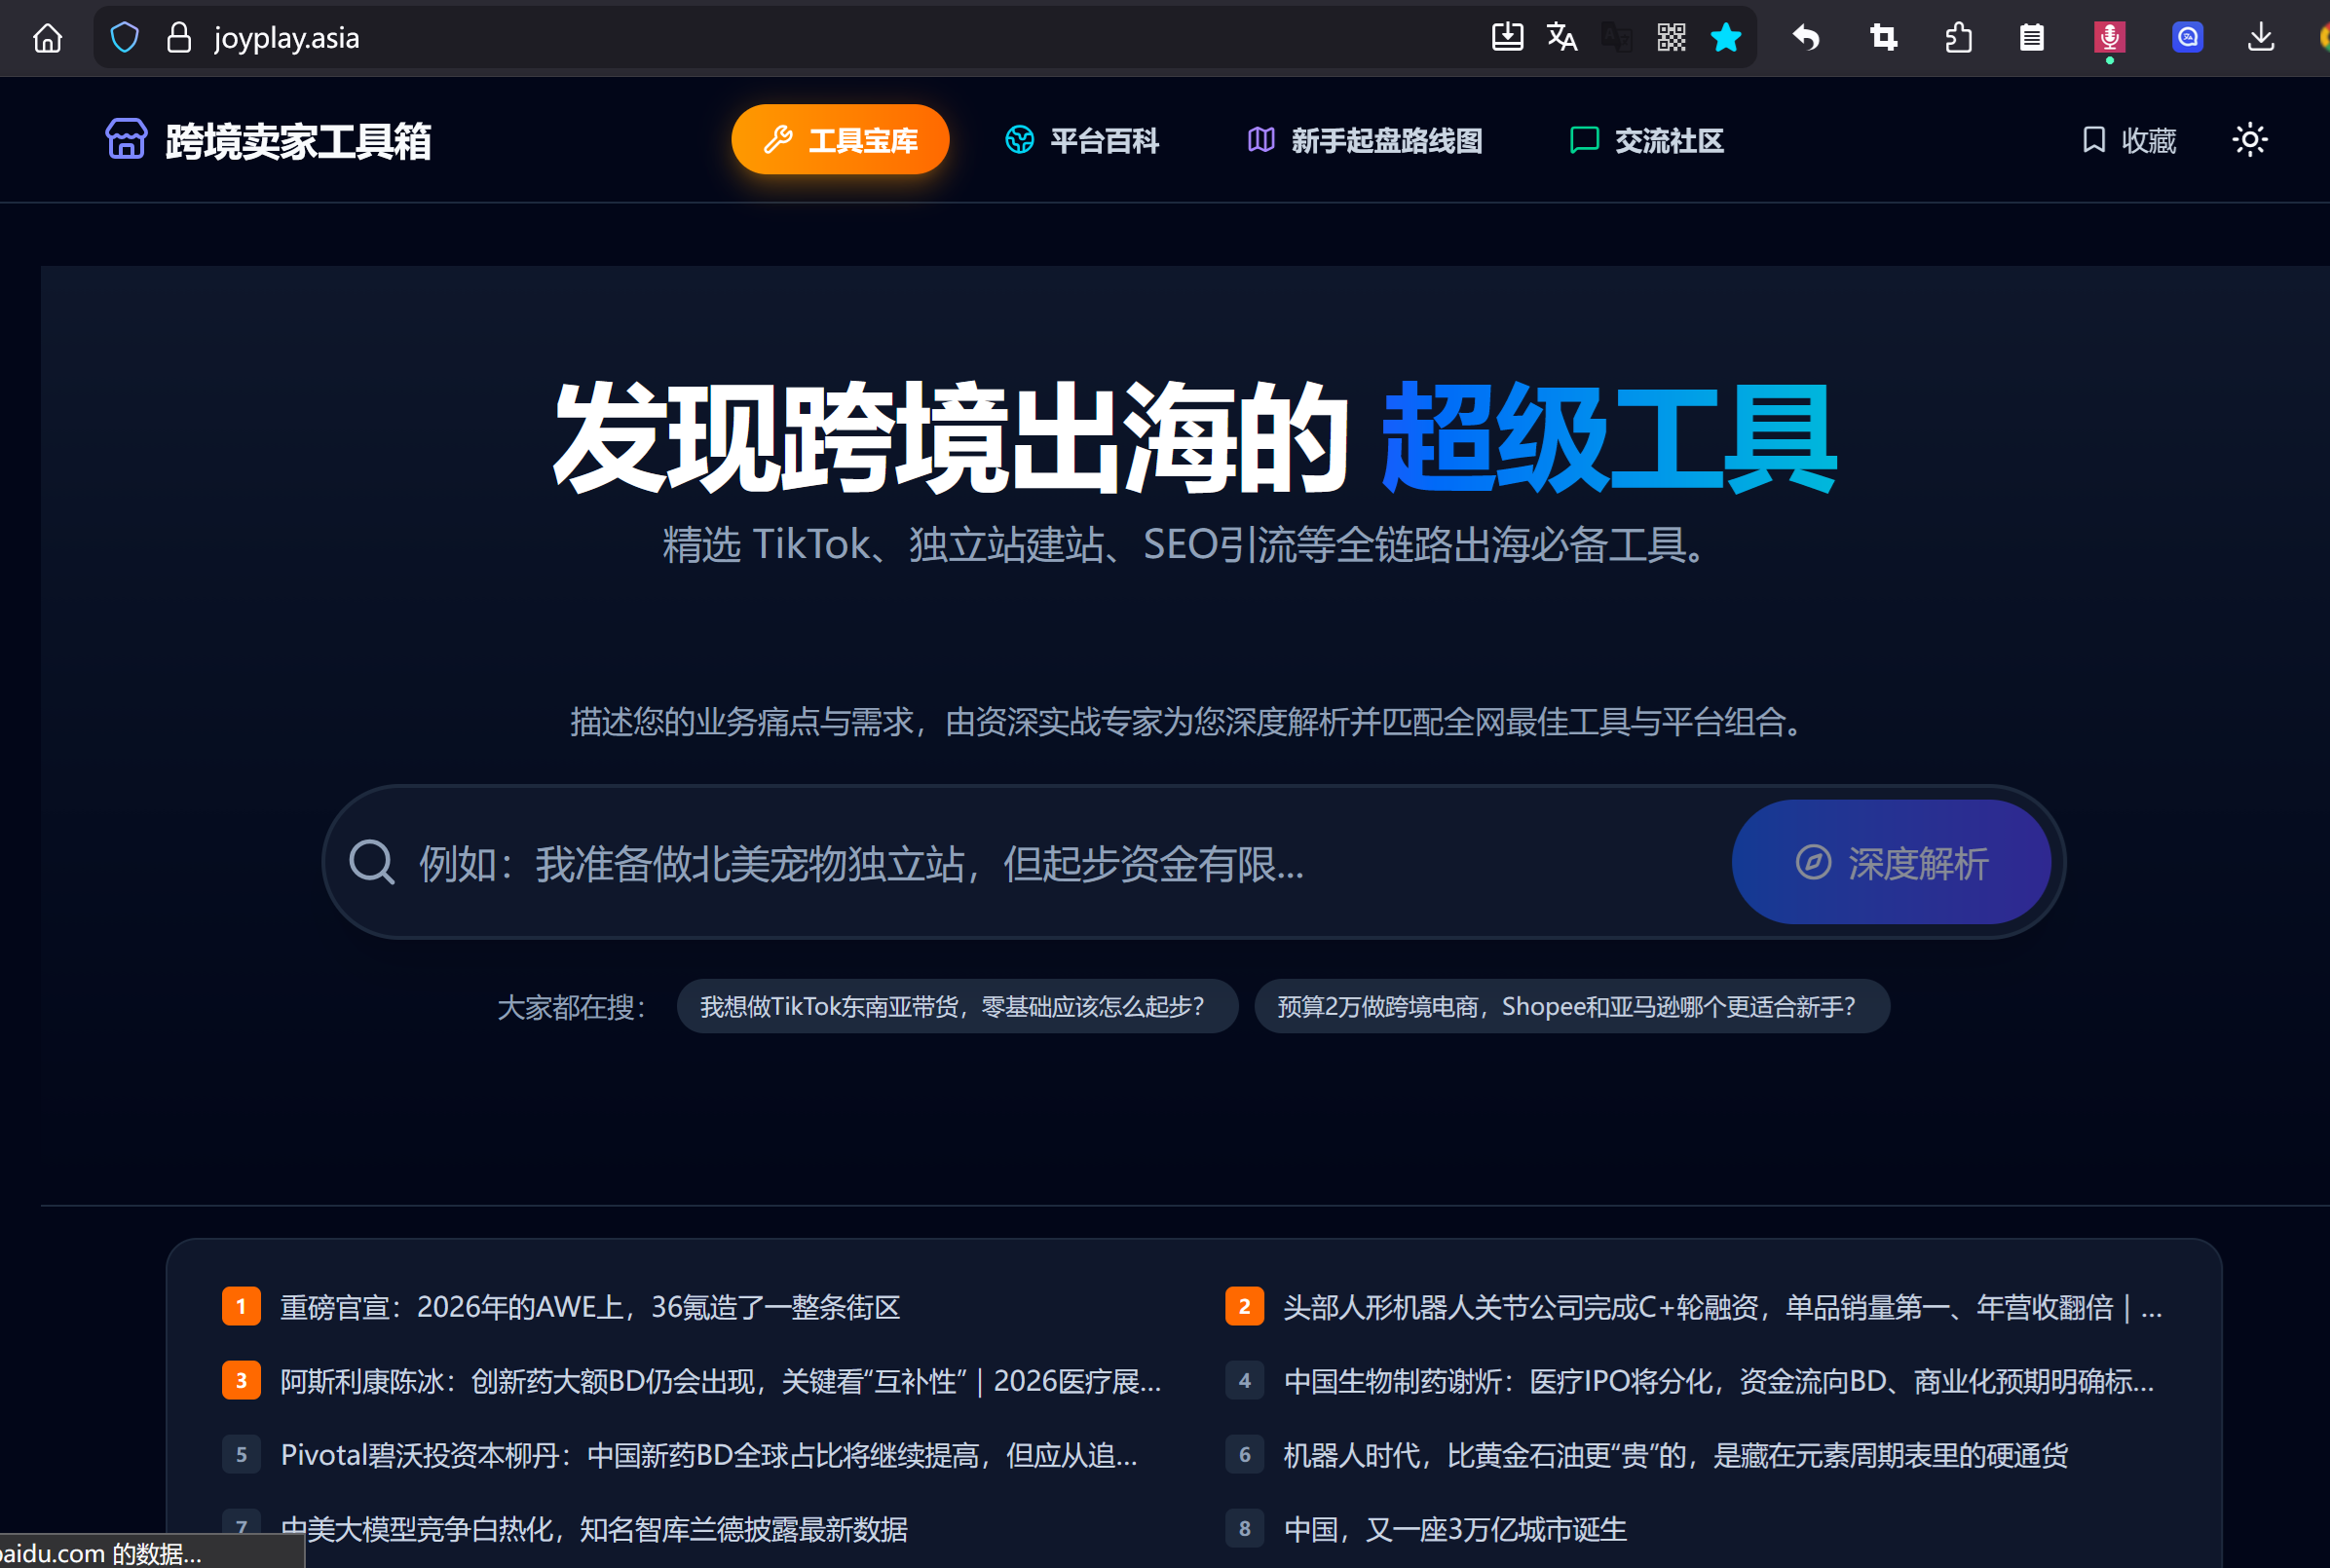Click the screenshot crop icon in the toolbar
Screen dimensions: 2330x1568
coord(1884,37)
